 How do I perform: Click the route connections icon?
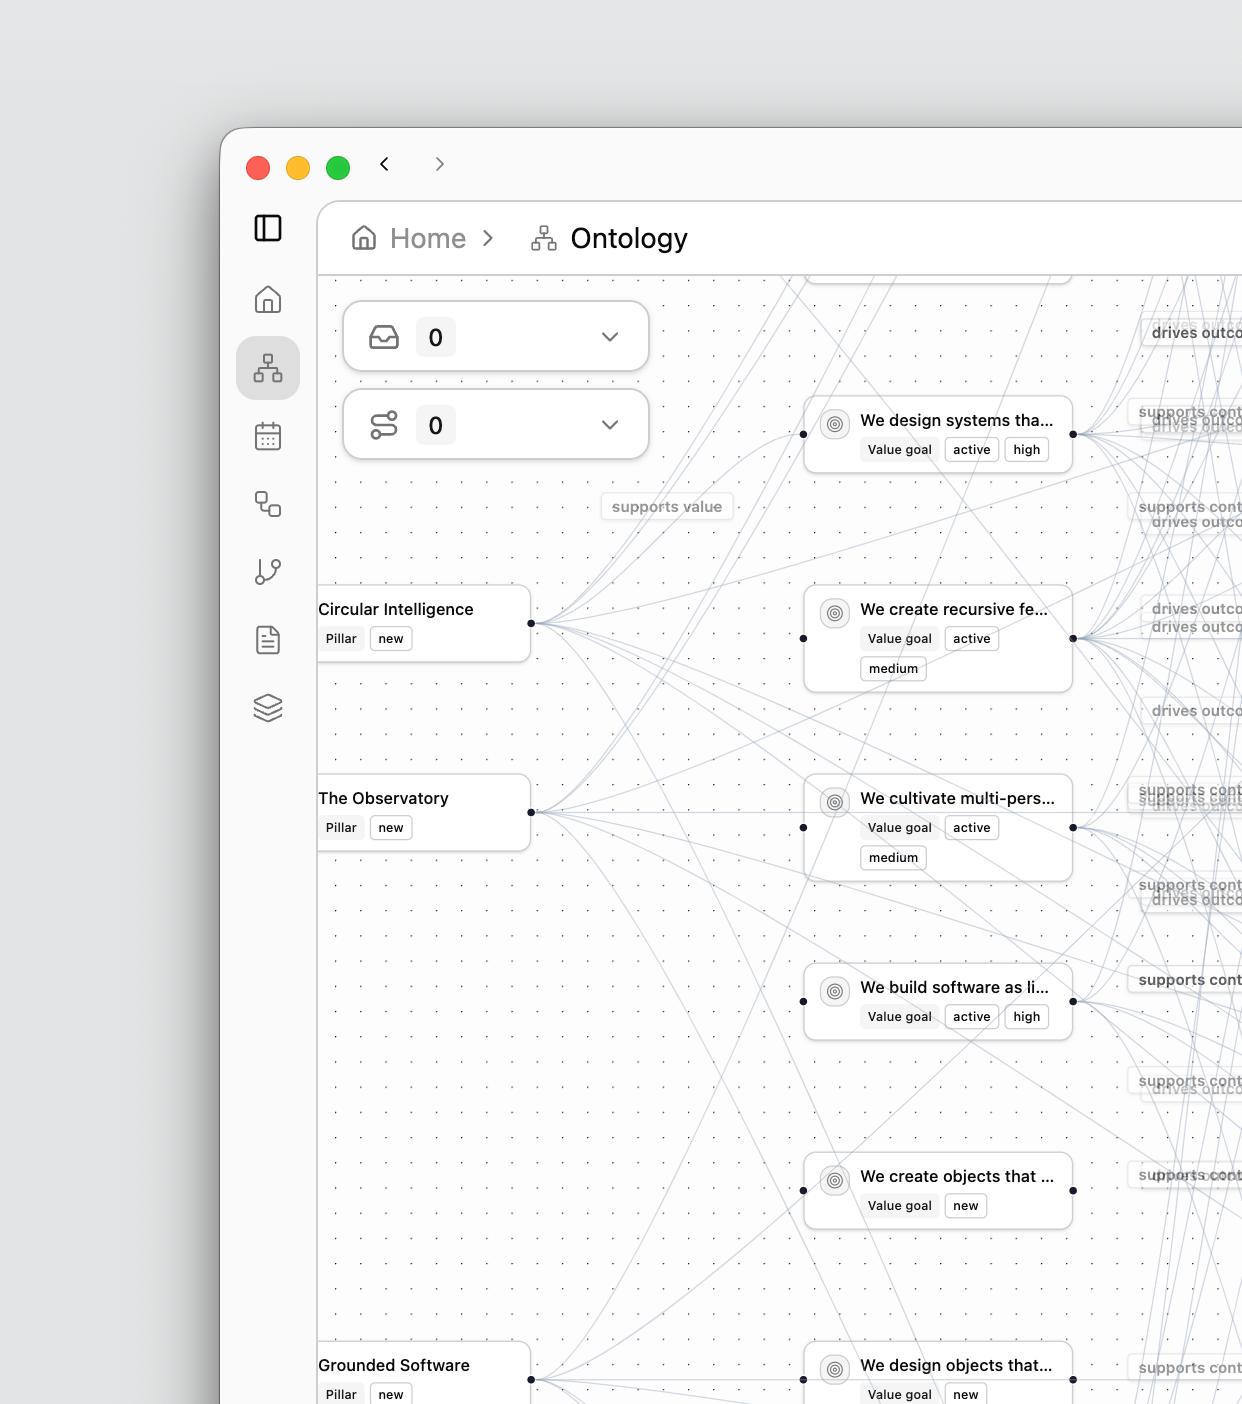tap(384, 425)
